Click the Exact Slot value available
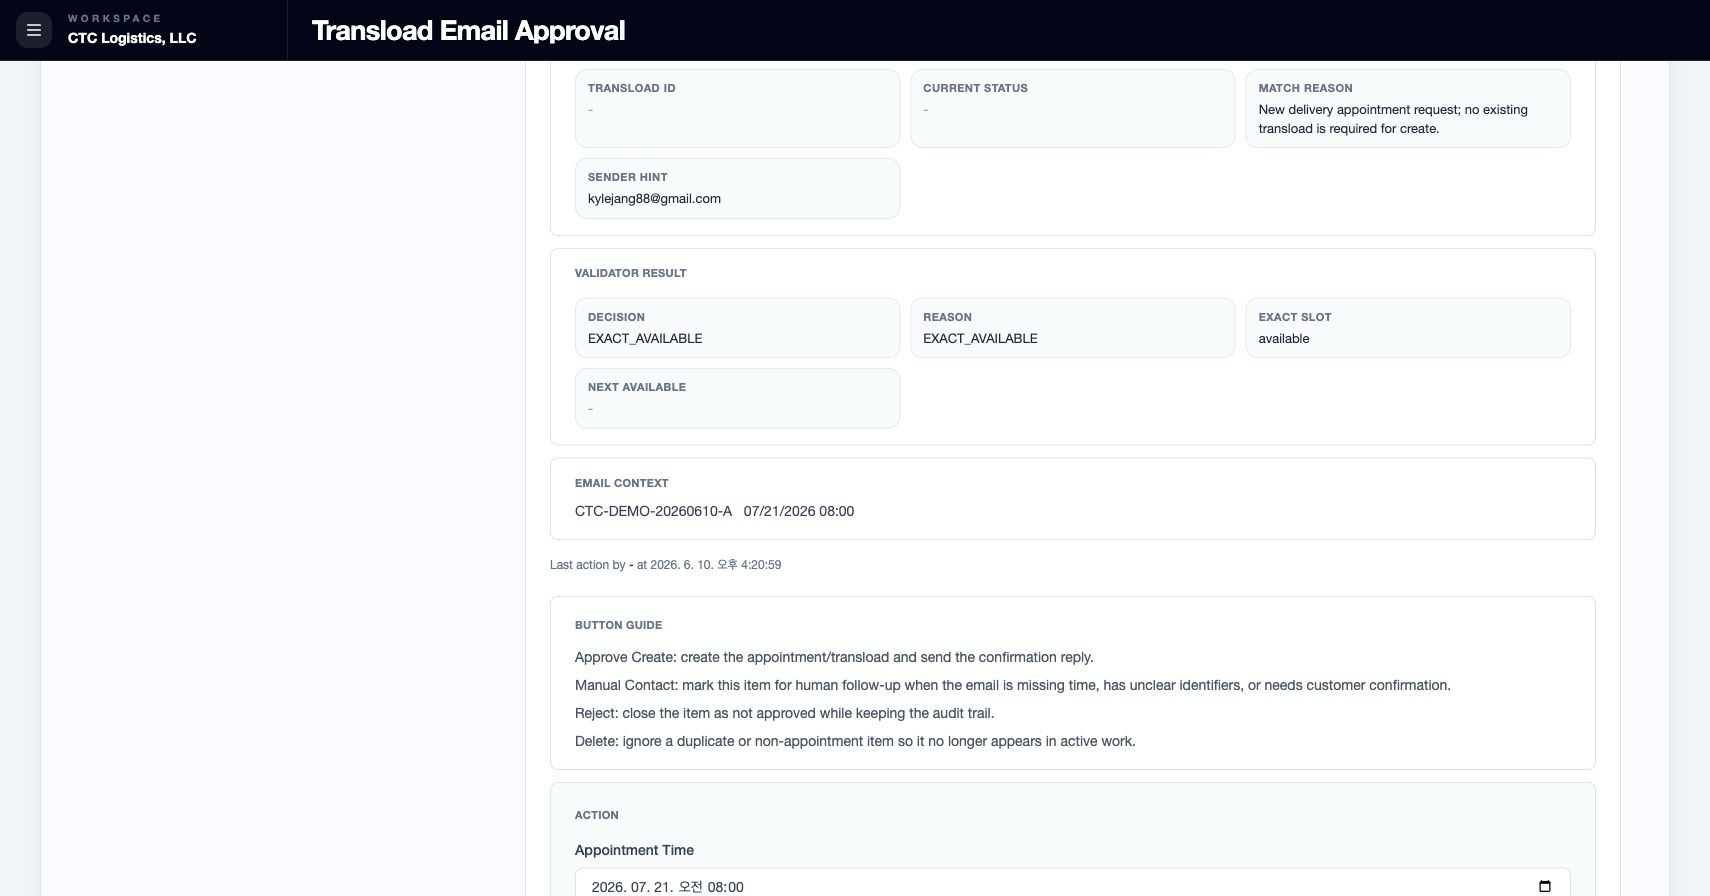The image size is (1710, 896). tap(1284, 338)
